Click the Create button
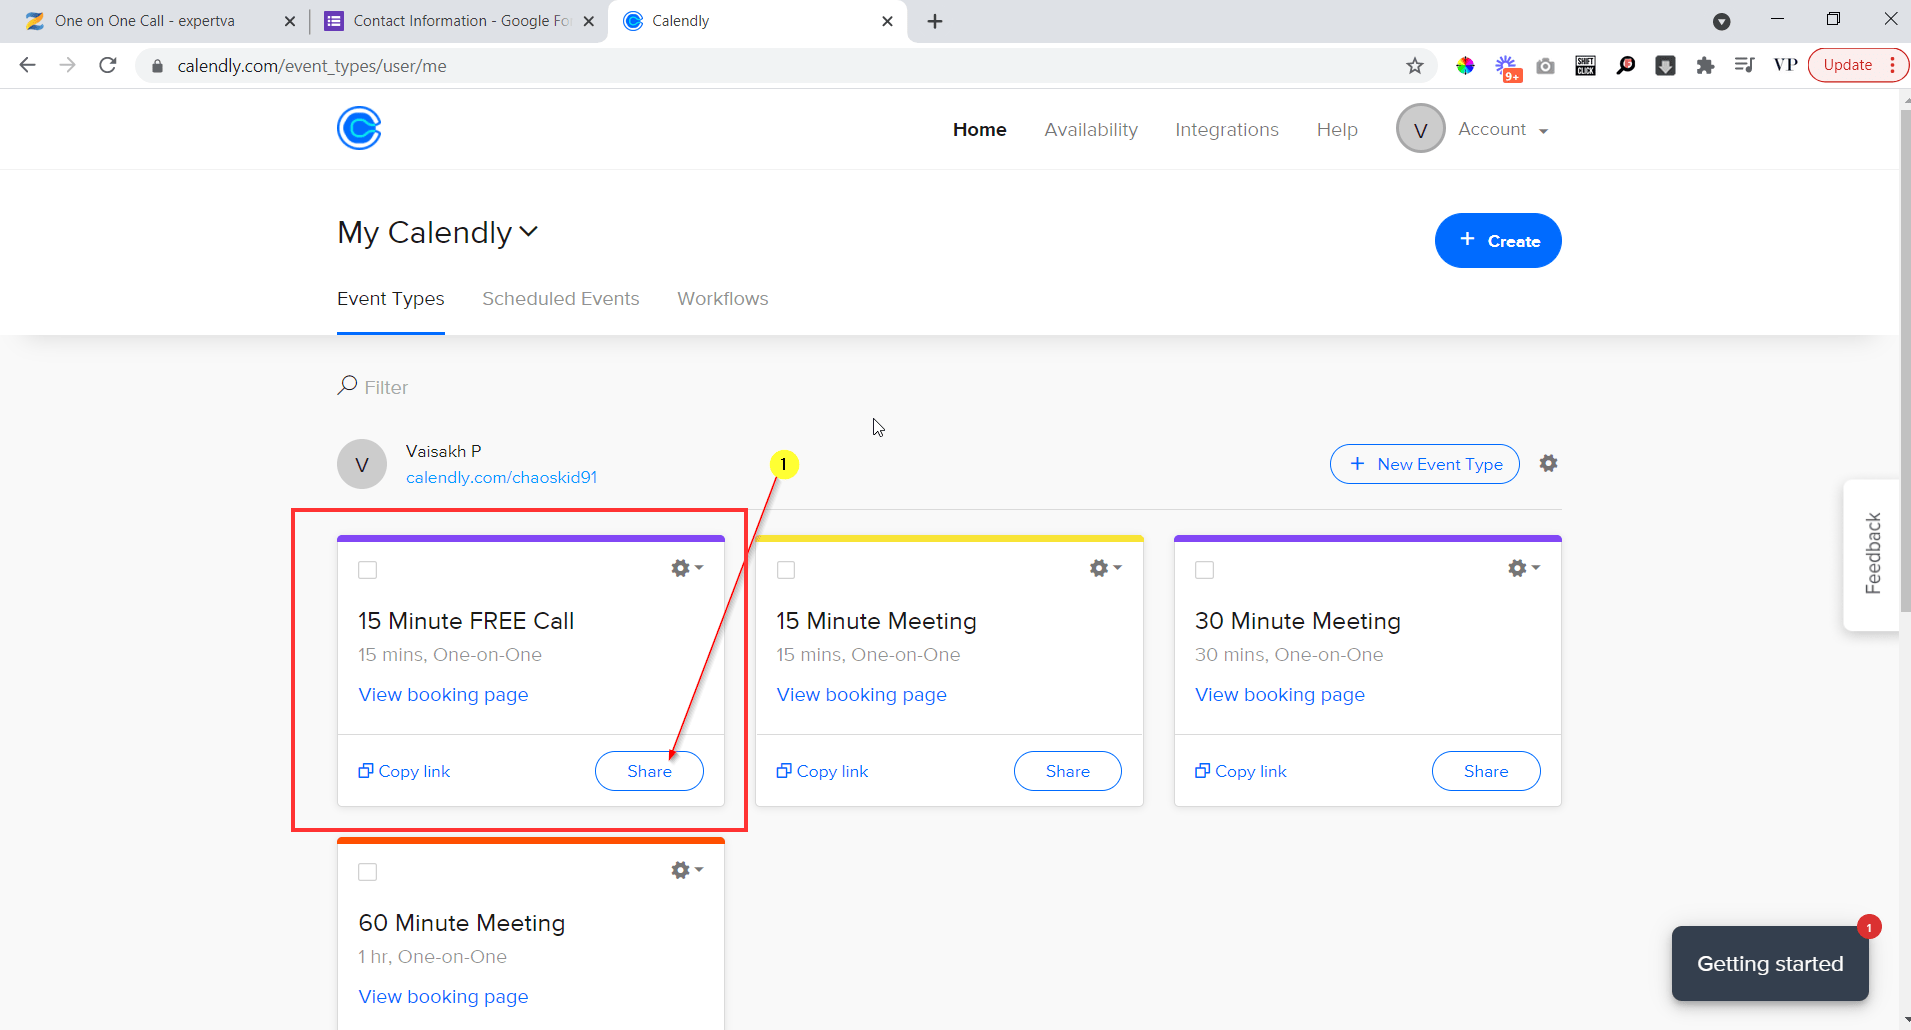This screenshot has width=1911, height=1030. [x=1497, y=240]
